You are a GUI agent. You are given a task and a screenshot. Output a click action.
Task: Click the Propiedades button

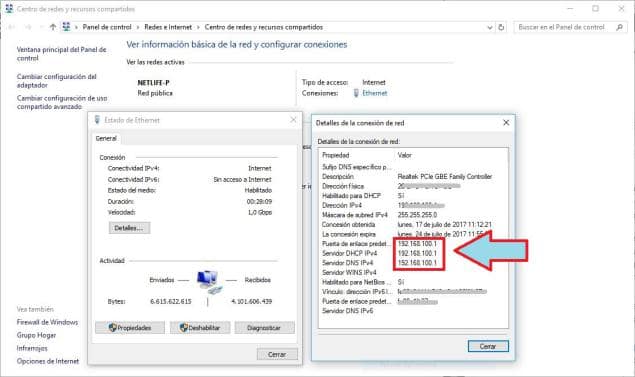pyautogui.click(x=130, y=328)
